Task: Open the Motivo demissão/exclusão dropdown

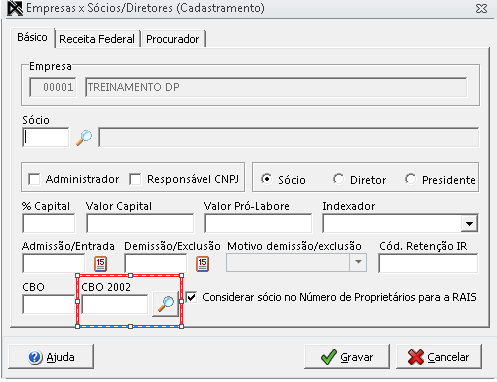Action: [x=358, y=262]
